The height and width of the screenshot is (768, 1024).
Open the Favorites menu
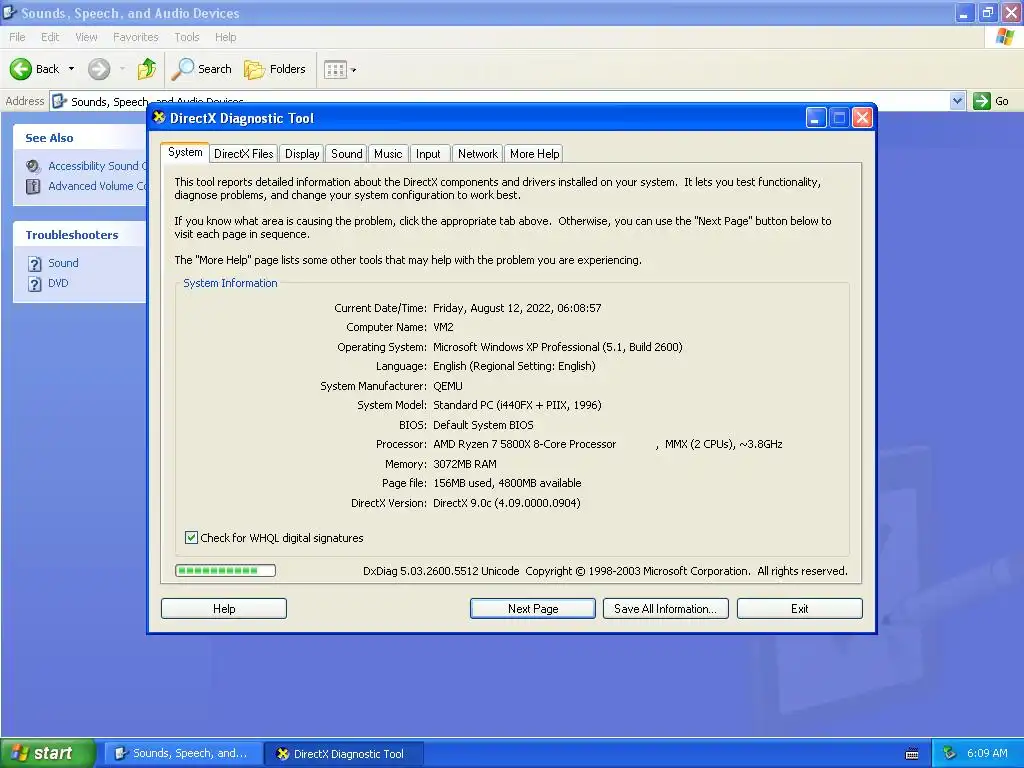pos(135,37)
